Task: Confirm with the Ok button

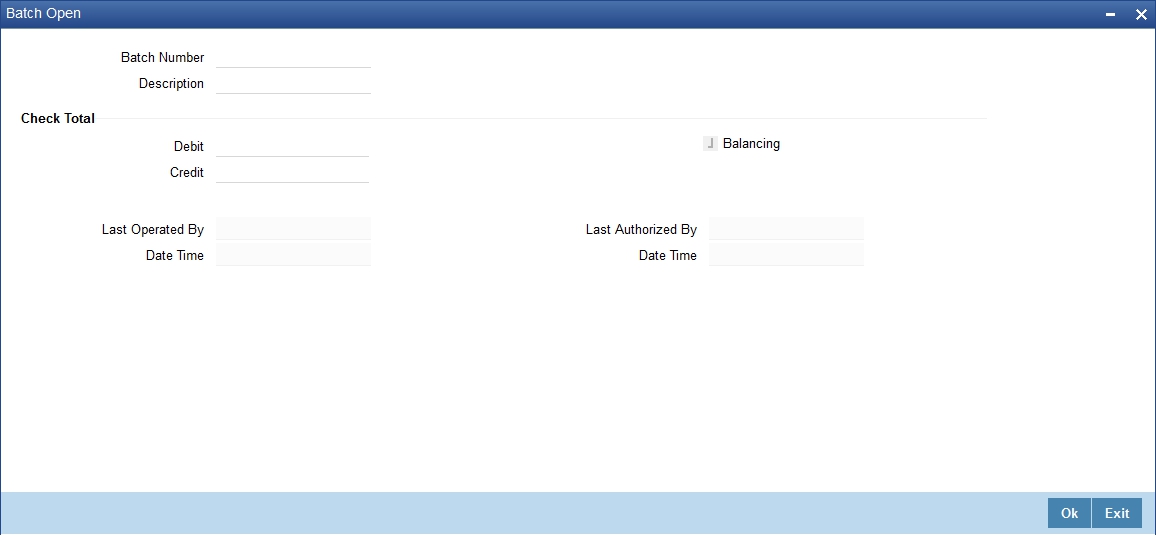Action: click(1069, 513)
